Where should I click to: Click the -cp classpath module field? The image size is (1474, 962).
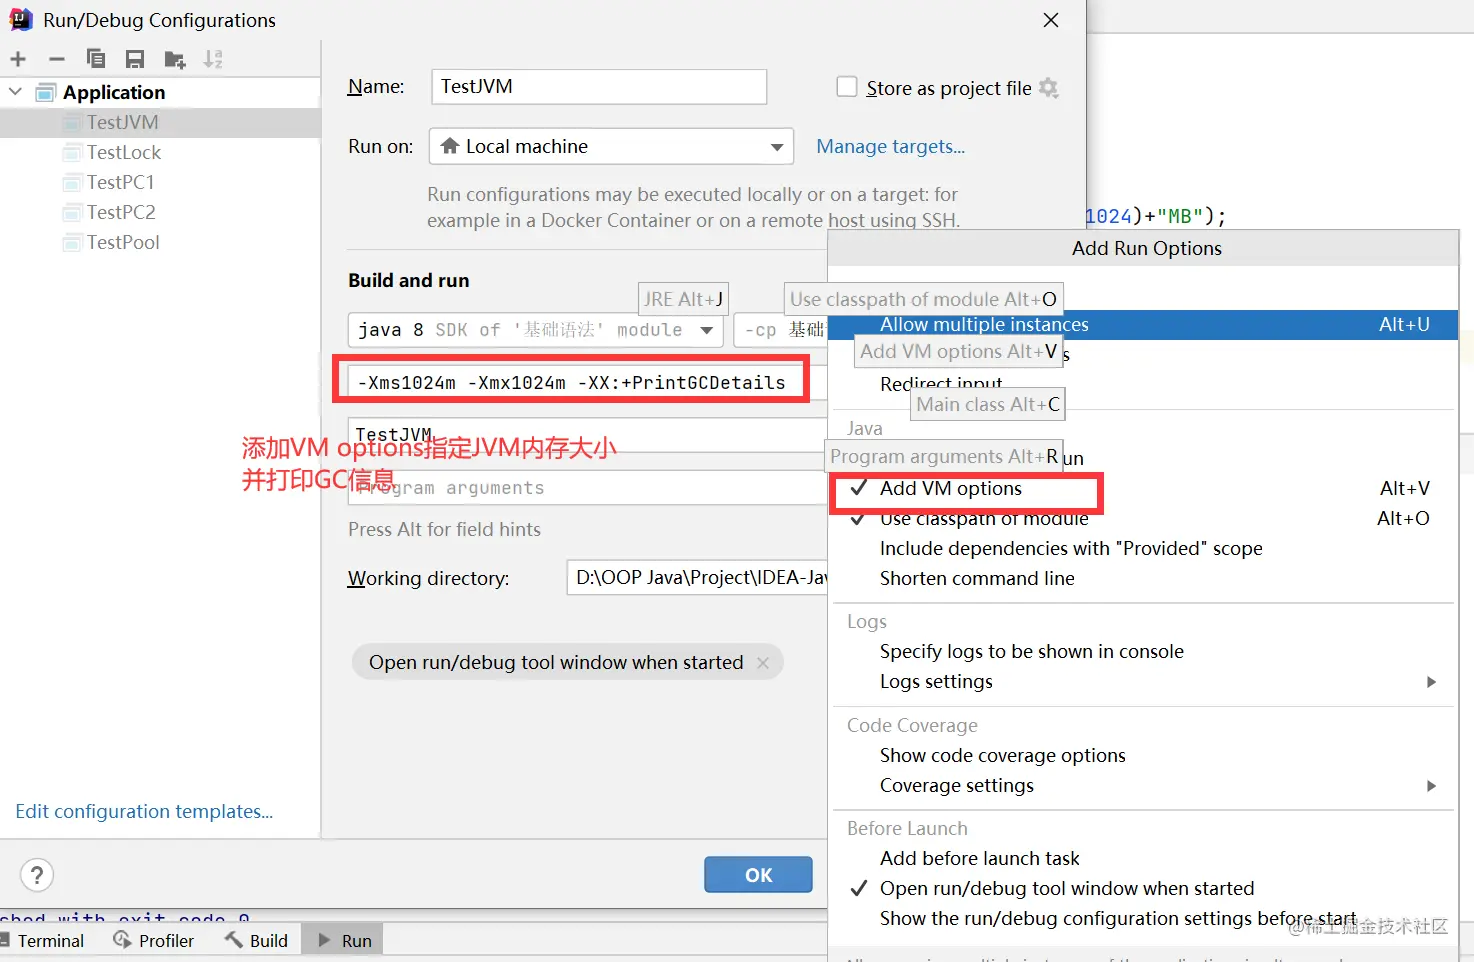point(781,330)
